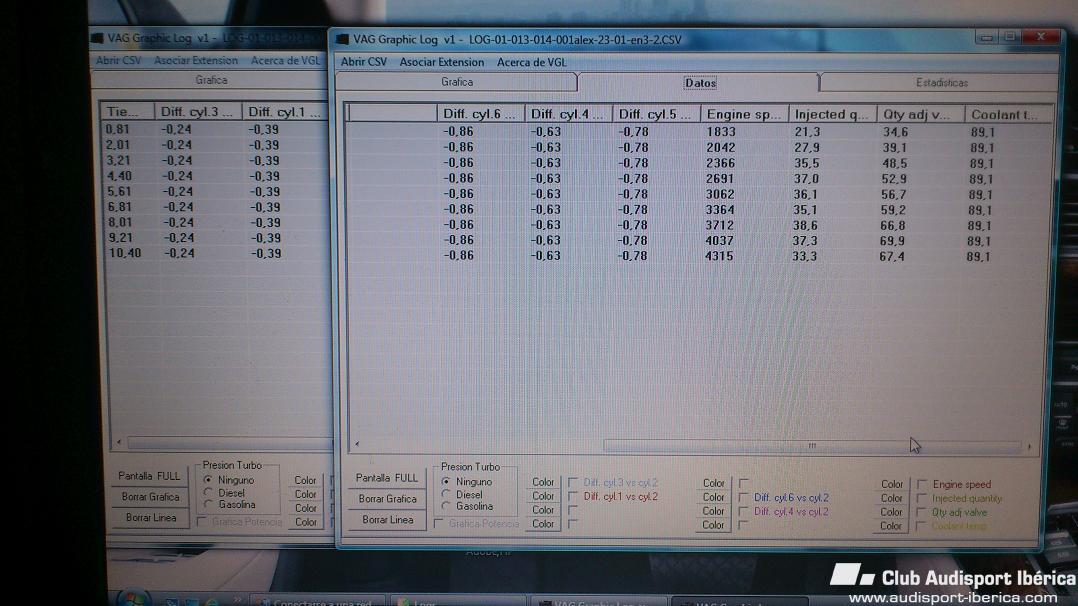Switch to the Estadisticas tab
Screen dimensions: 1078x606
click(941, 83)
